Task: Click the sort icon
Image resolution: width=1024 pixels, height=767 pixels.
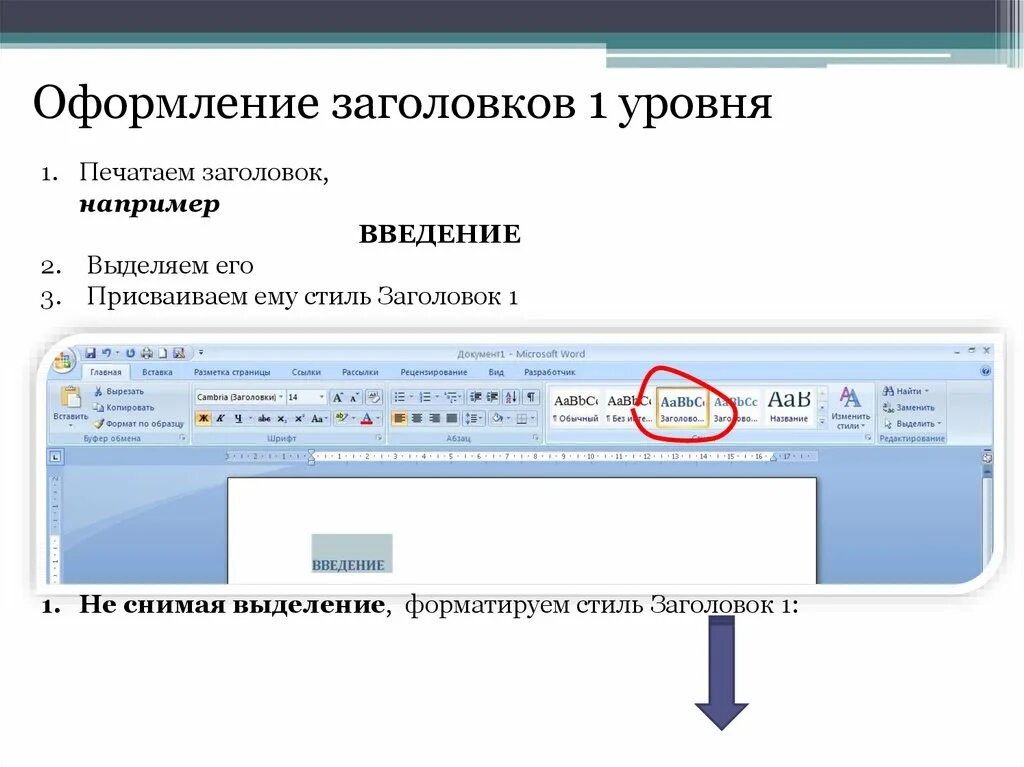Action: [x=511, y=397]
